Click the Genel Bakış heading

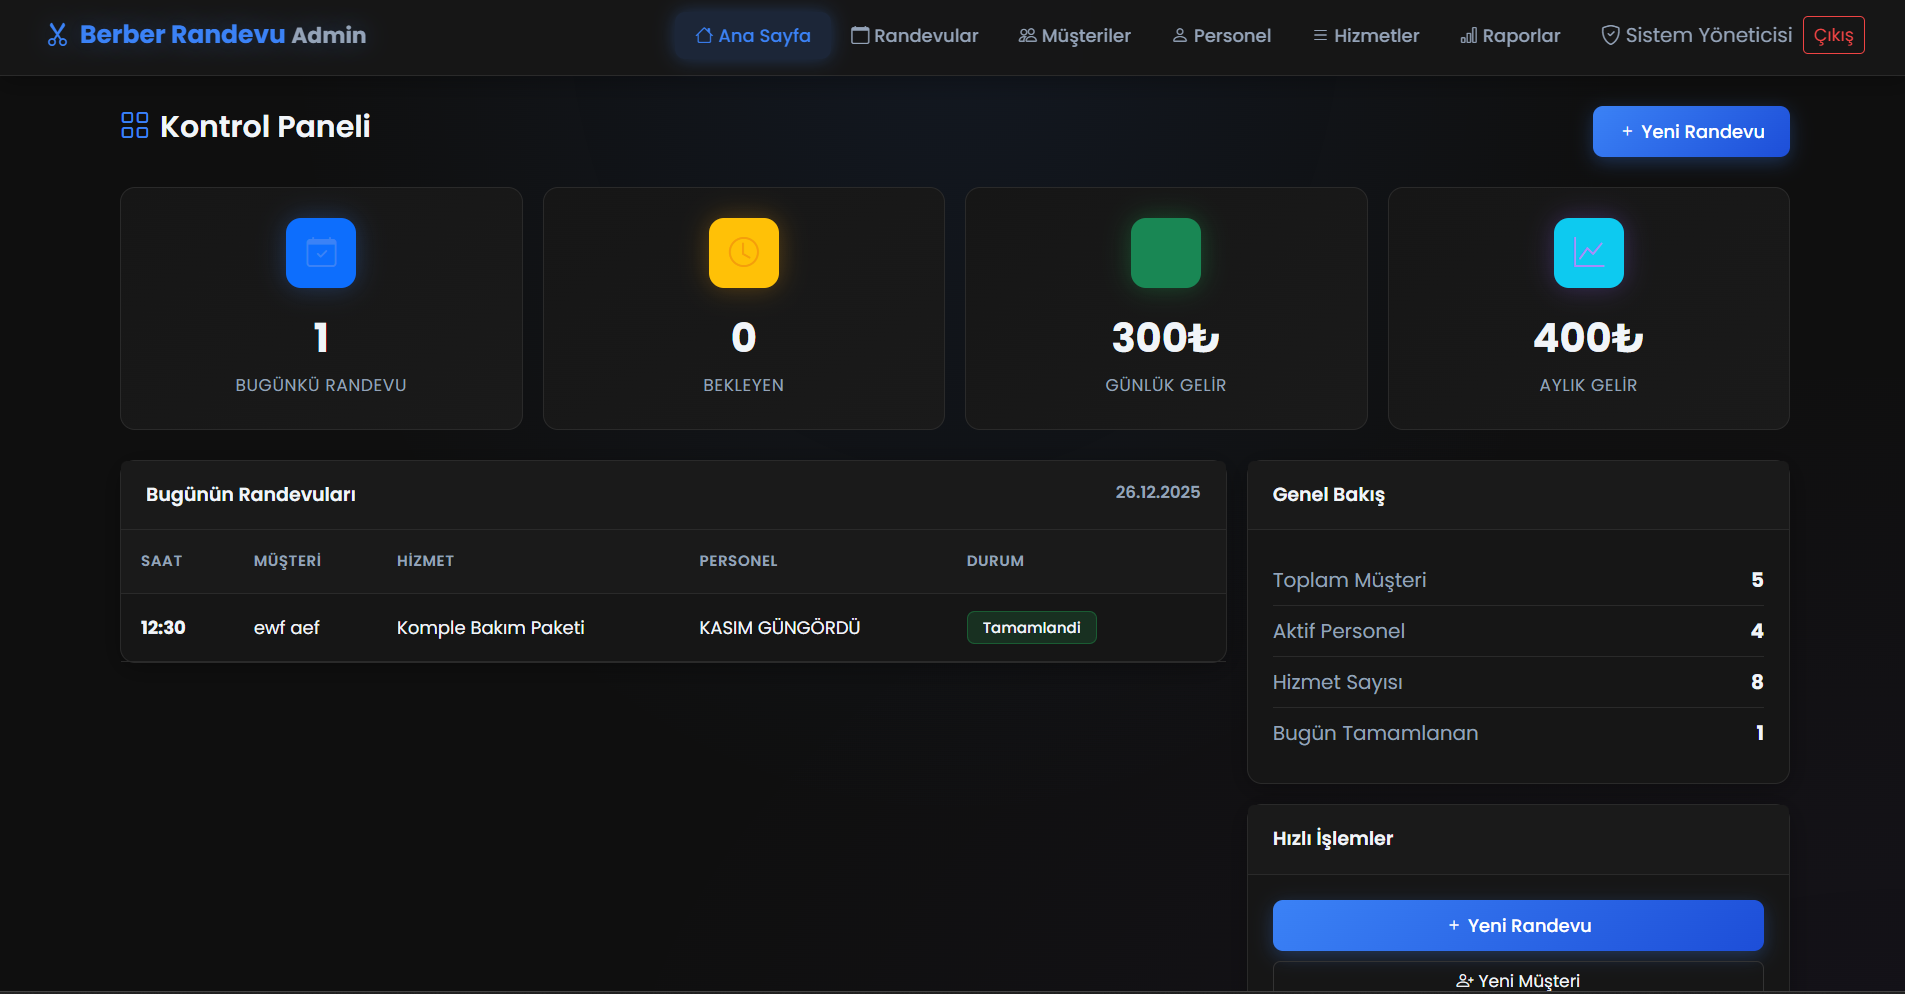click(1329, 495)
